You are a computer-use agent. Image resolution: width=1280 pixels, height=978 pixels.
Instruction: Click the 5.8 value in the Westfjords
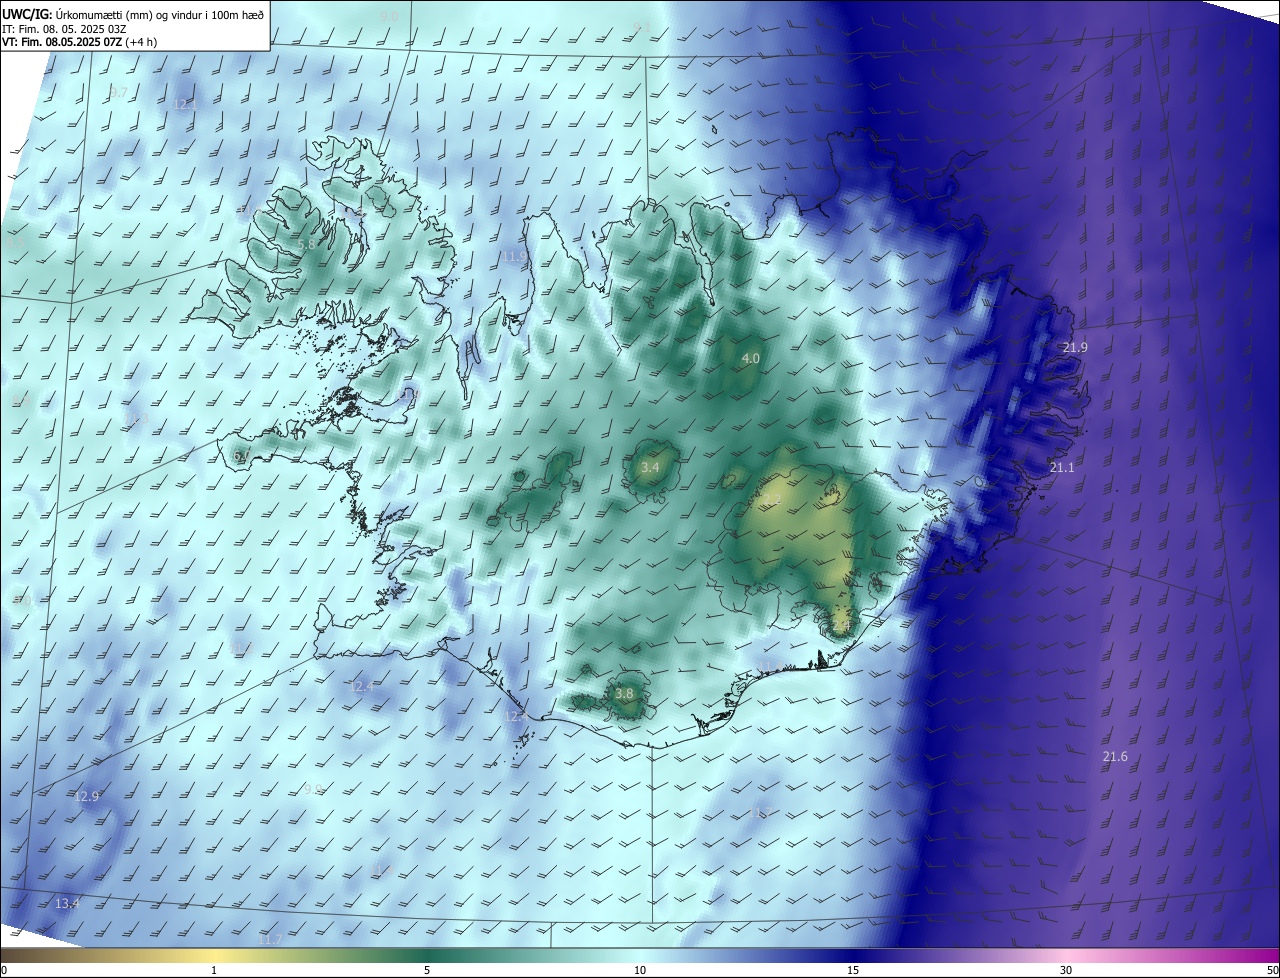[307, 244]
